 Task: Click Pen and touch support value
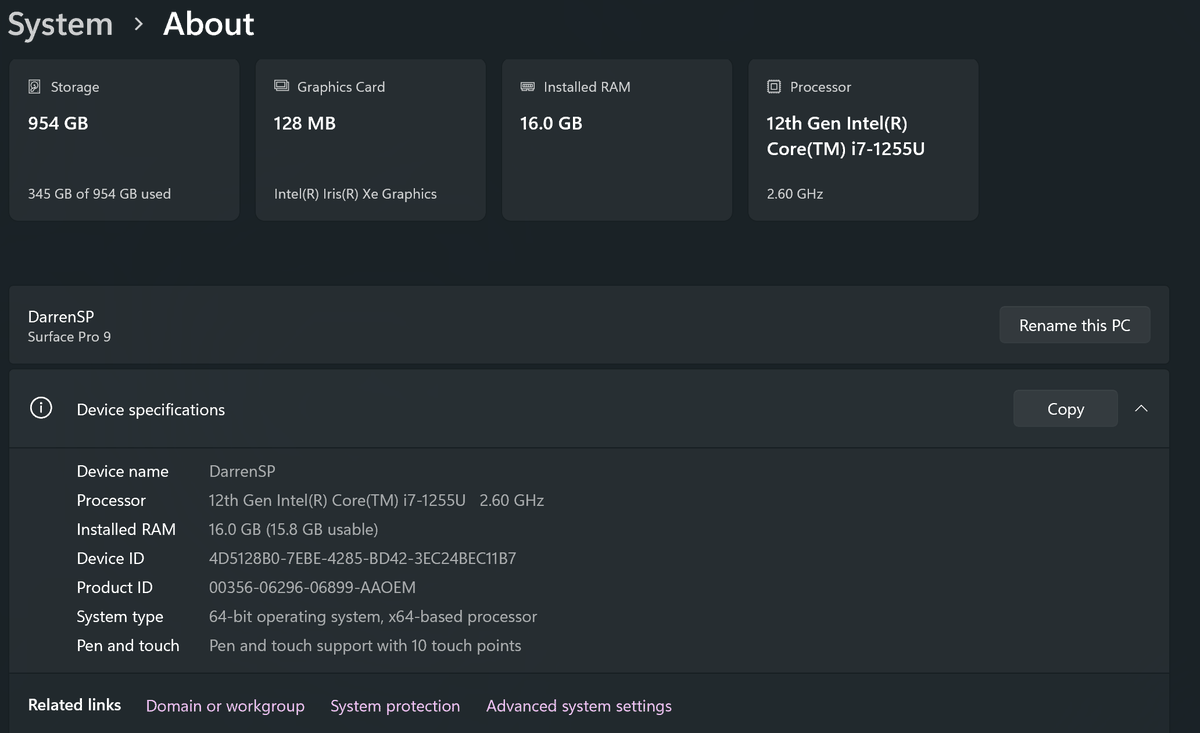point(365,646)
